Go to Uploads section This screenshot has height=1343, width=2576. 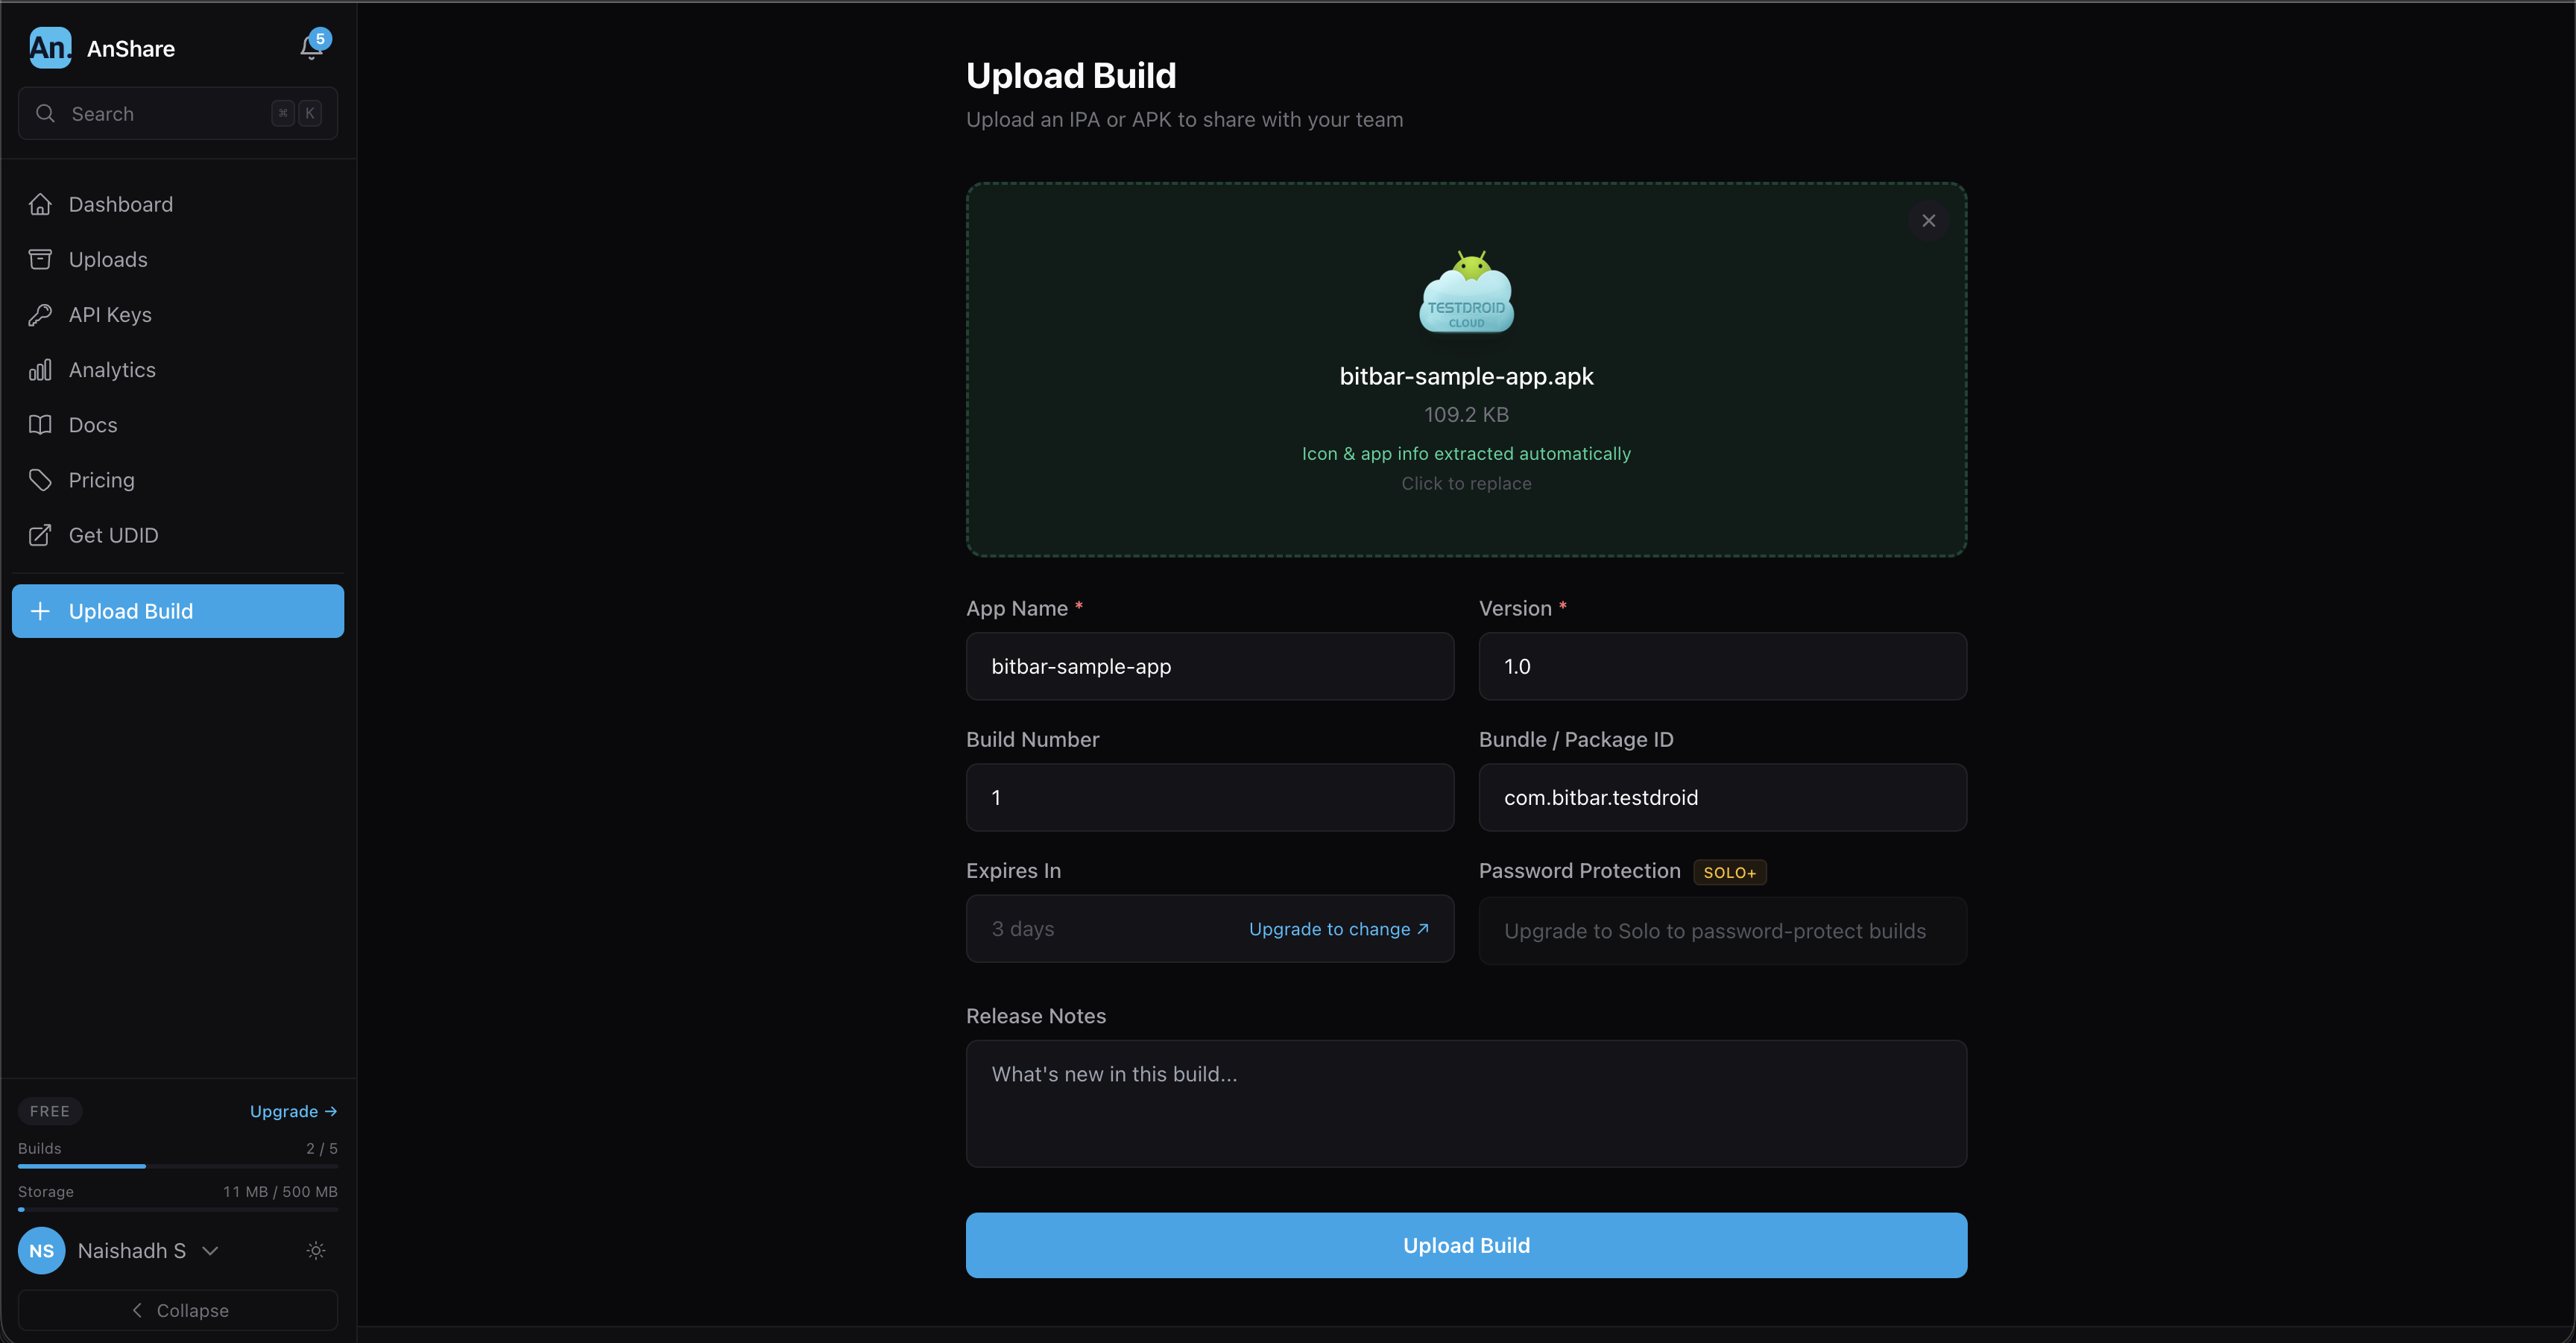pyautogui.click(x=178, y=259)
